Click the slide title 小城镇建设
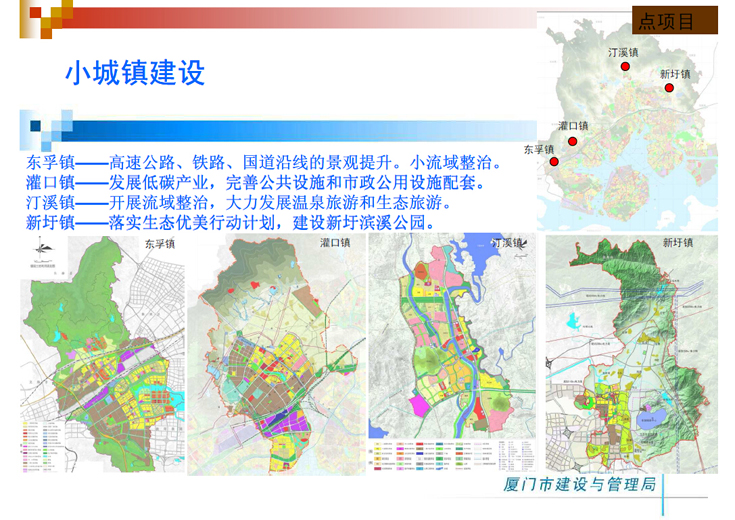Image resolution: width=735 pixels, height=520 pixels. (x=134, y=73)
